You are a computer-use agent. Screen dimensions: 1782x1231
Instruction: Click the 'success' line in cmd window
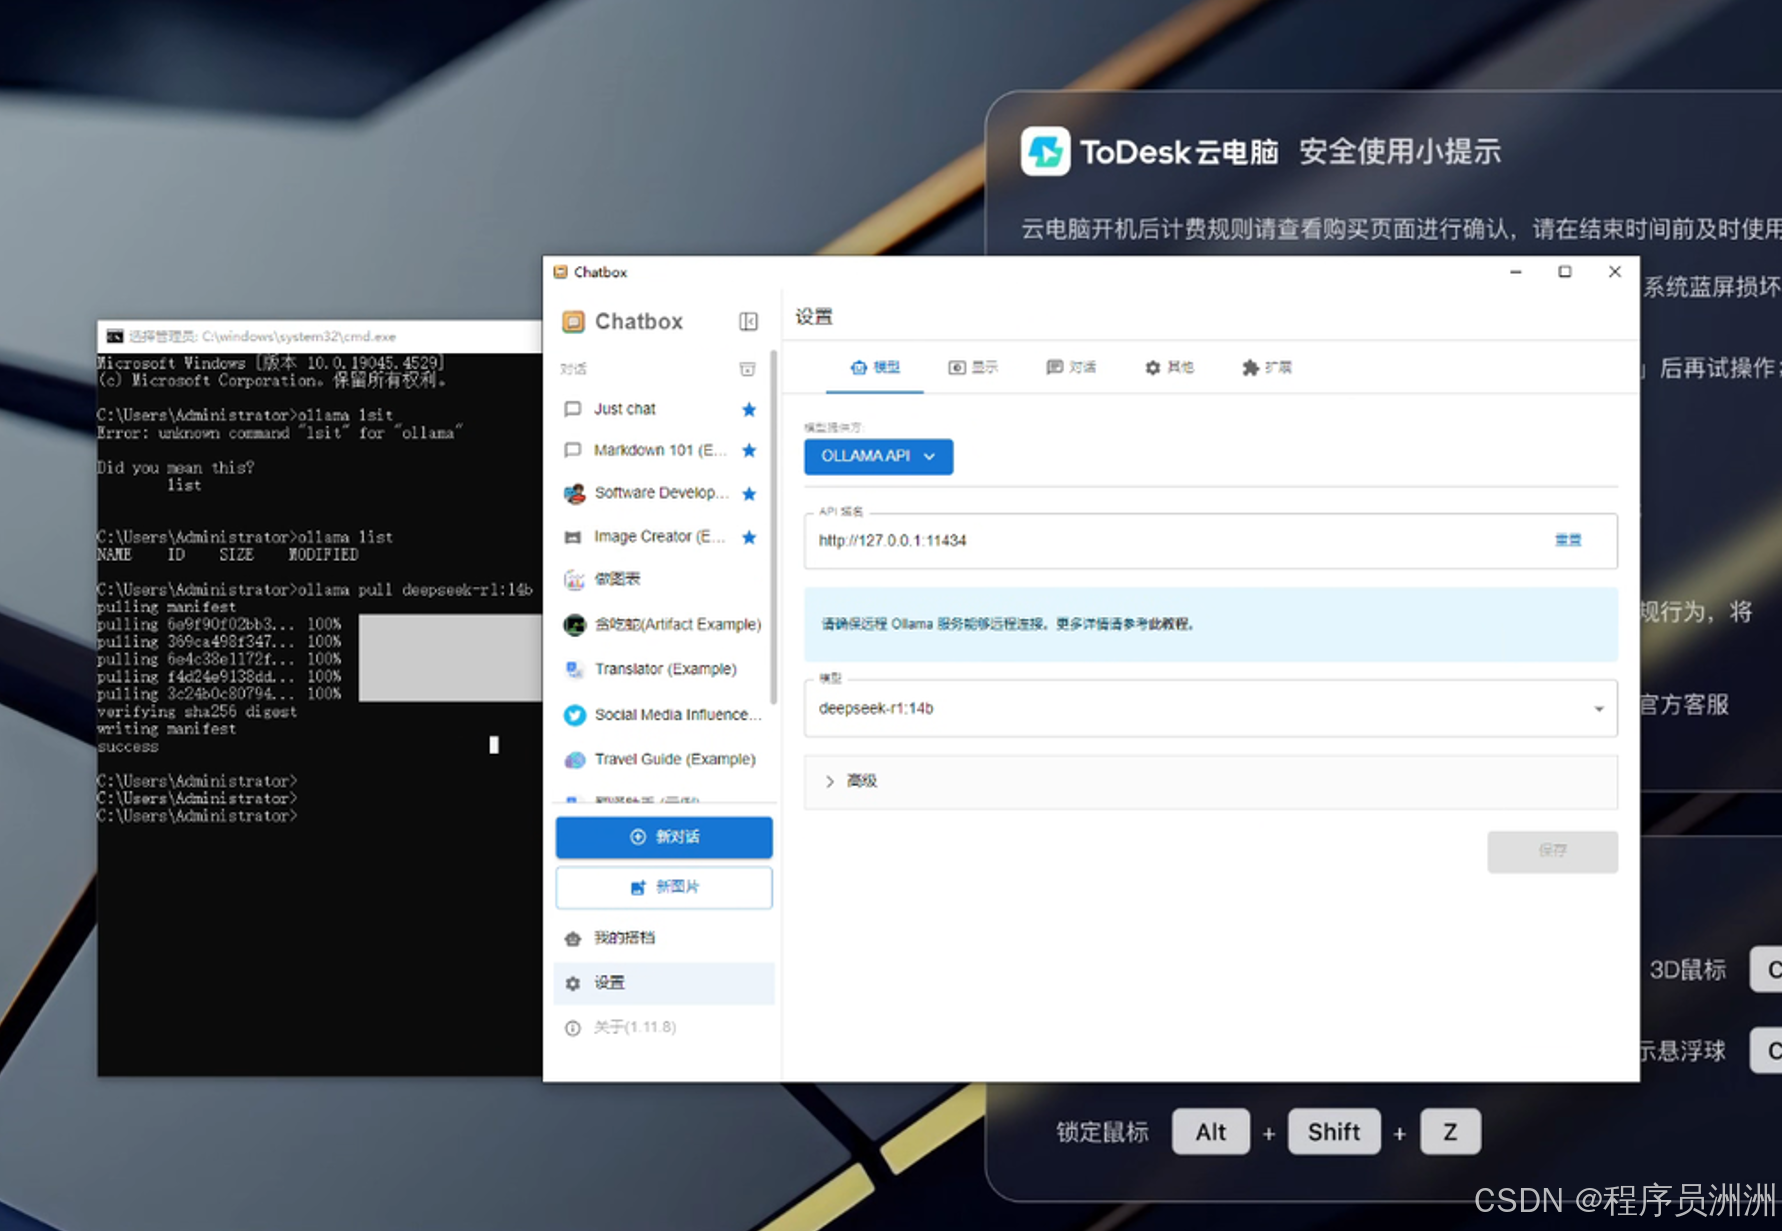coord(127,747)
